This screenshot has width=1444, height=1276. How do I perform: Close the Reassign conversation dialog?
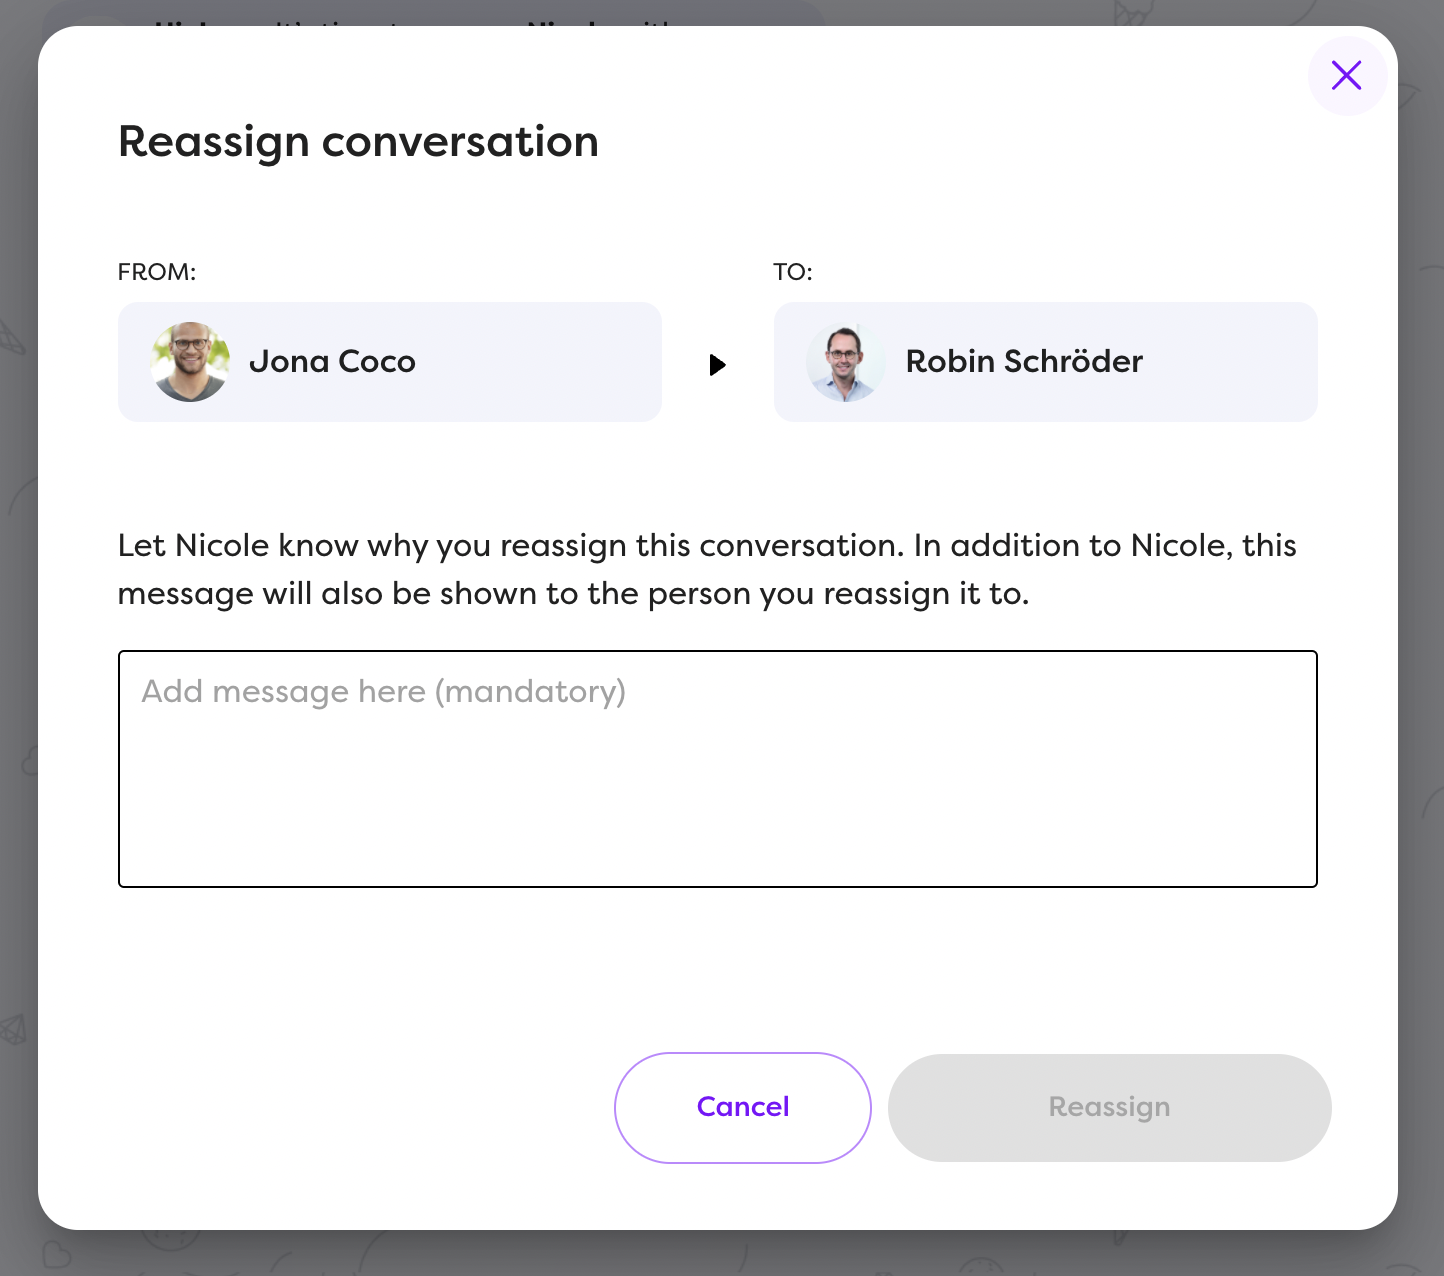1346,75
